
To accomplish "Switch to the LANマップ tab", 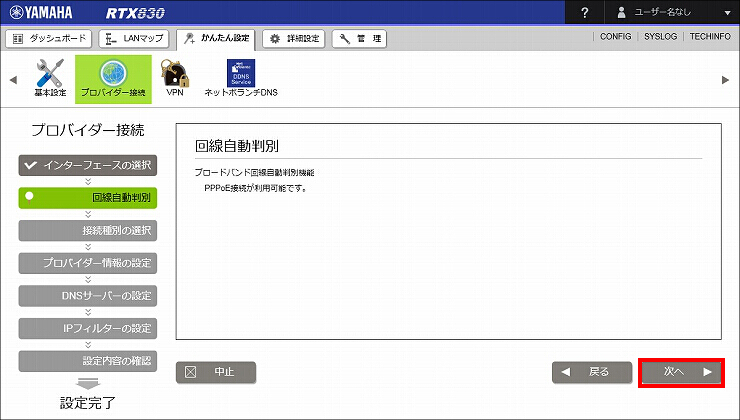I will coord(135,39).
